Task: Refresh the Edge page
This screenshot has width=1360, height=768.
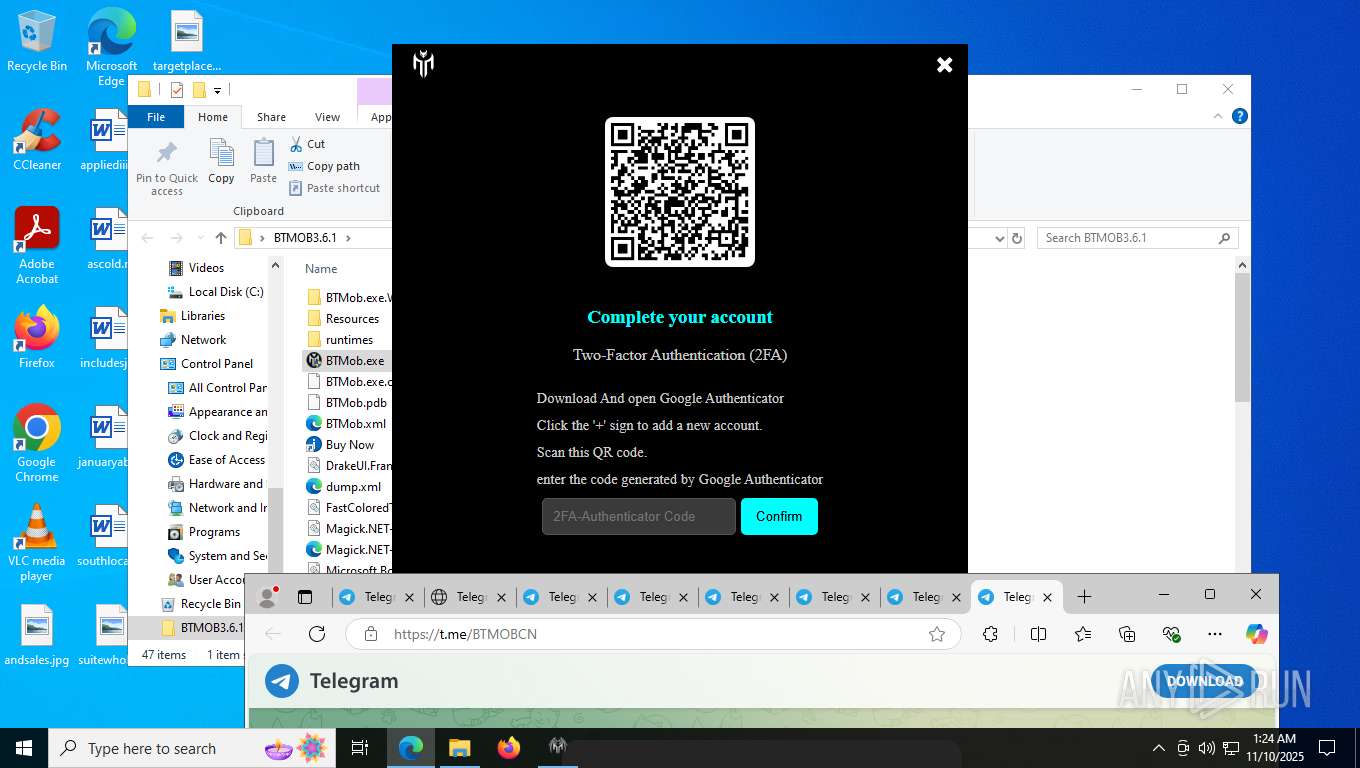Action: click(x=317, y=634)
